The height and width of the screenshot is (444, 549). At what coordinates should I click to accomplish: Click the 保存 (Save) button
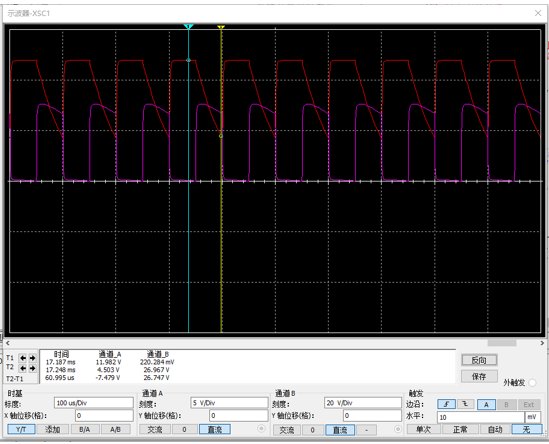[479, 376]
